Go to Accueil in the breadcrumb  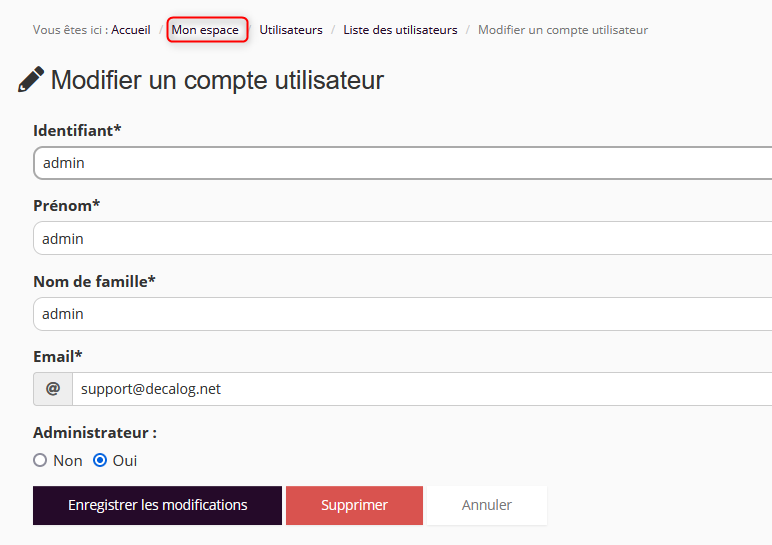(x=131, y=30)
